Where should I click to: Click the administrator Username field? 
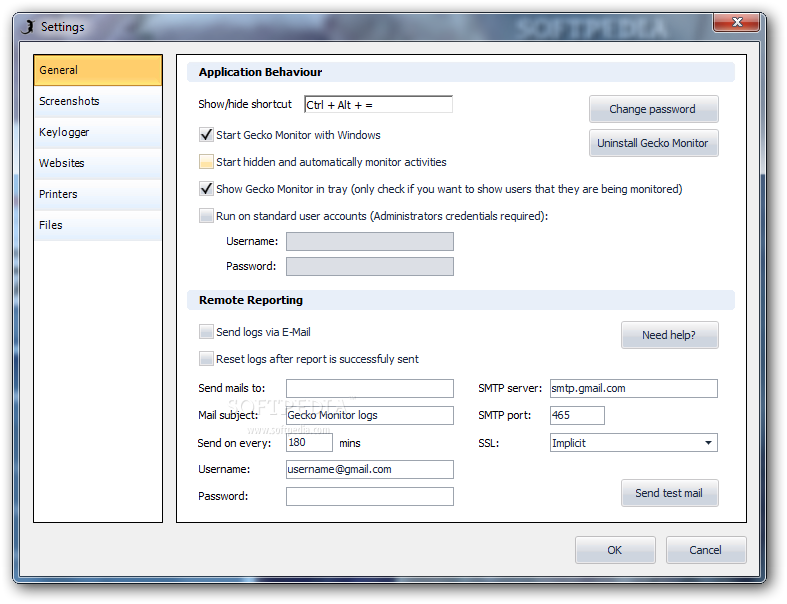click(370, 241)
